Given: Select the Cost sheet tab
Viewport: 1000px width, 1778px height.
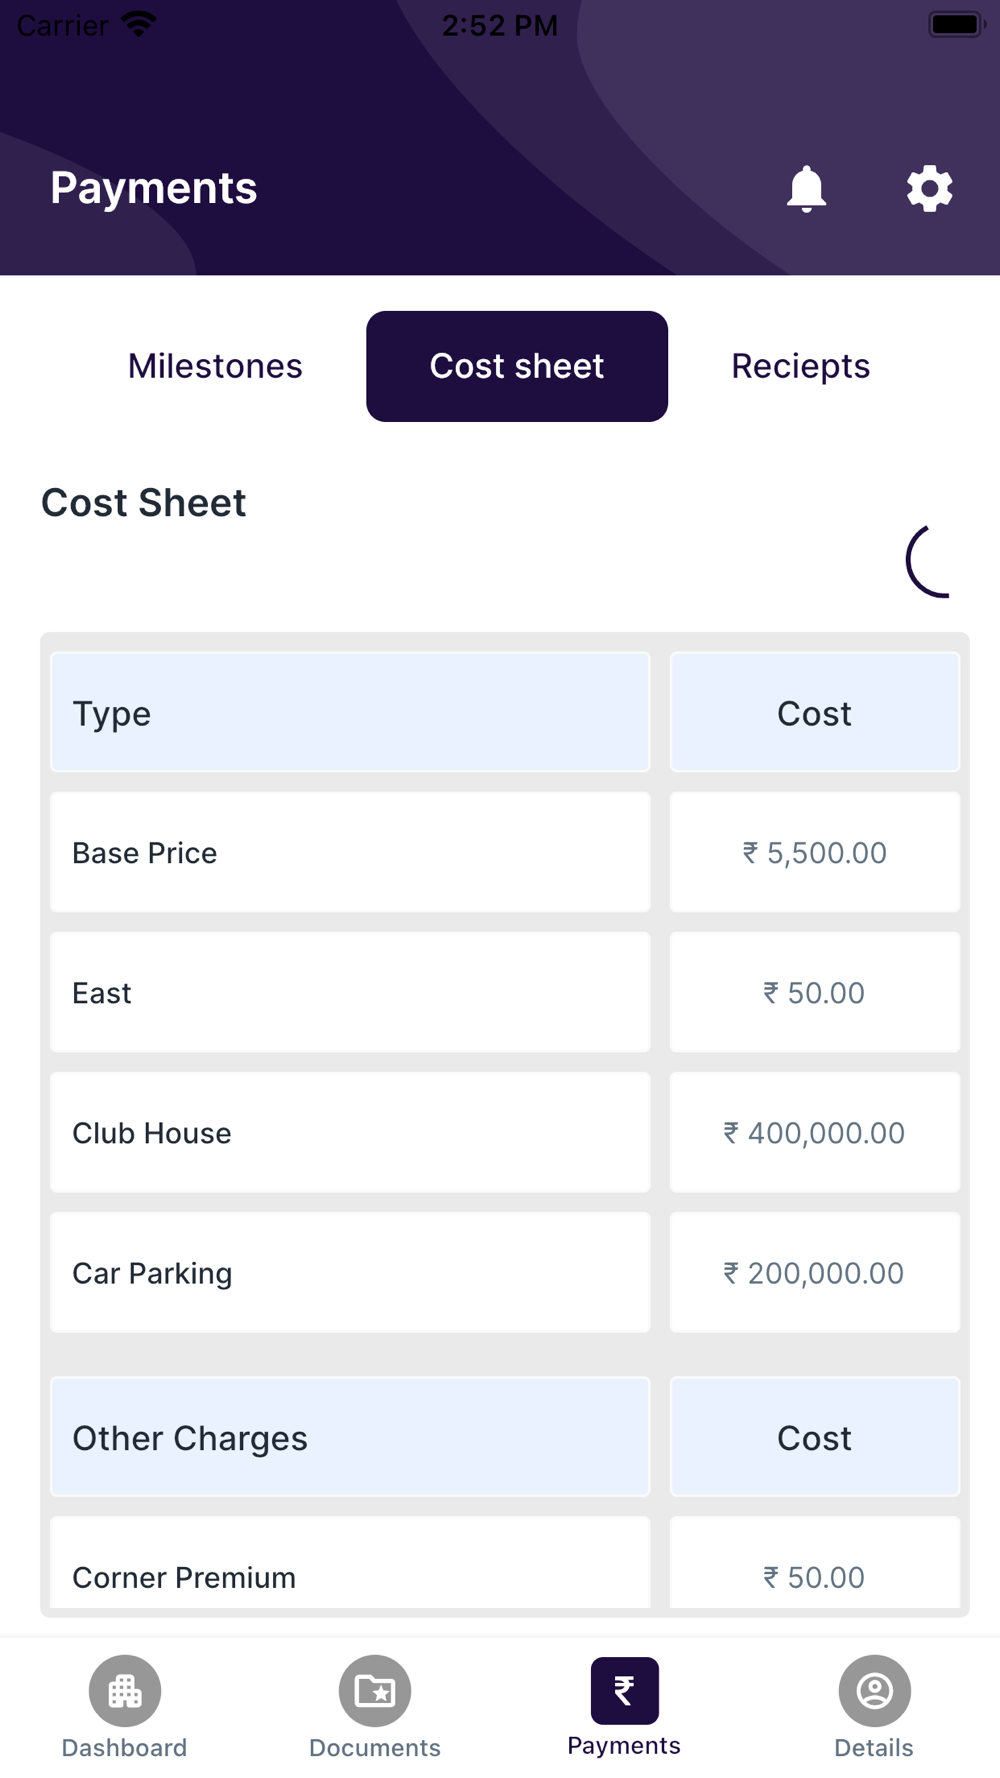Looking at the screenshot, I should (517, 366).
